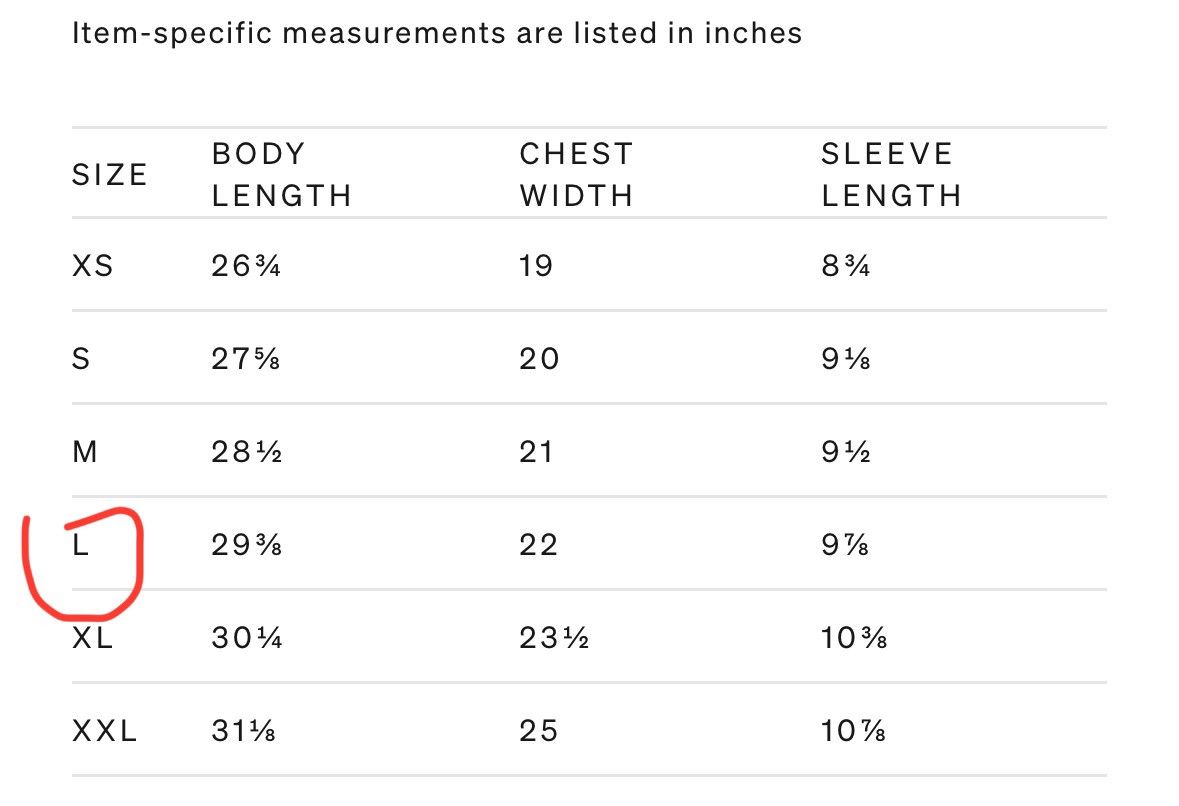Click the item-specific measurements heading text
This screenshot has height=806, width=1179.
437,33
